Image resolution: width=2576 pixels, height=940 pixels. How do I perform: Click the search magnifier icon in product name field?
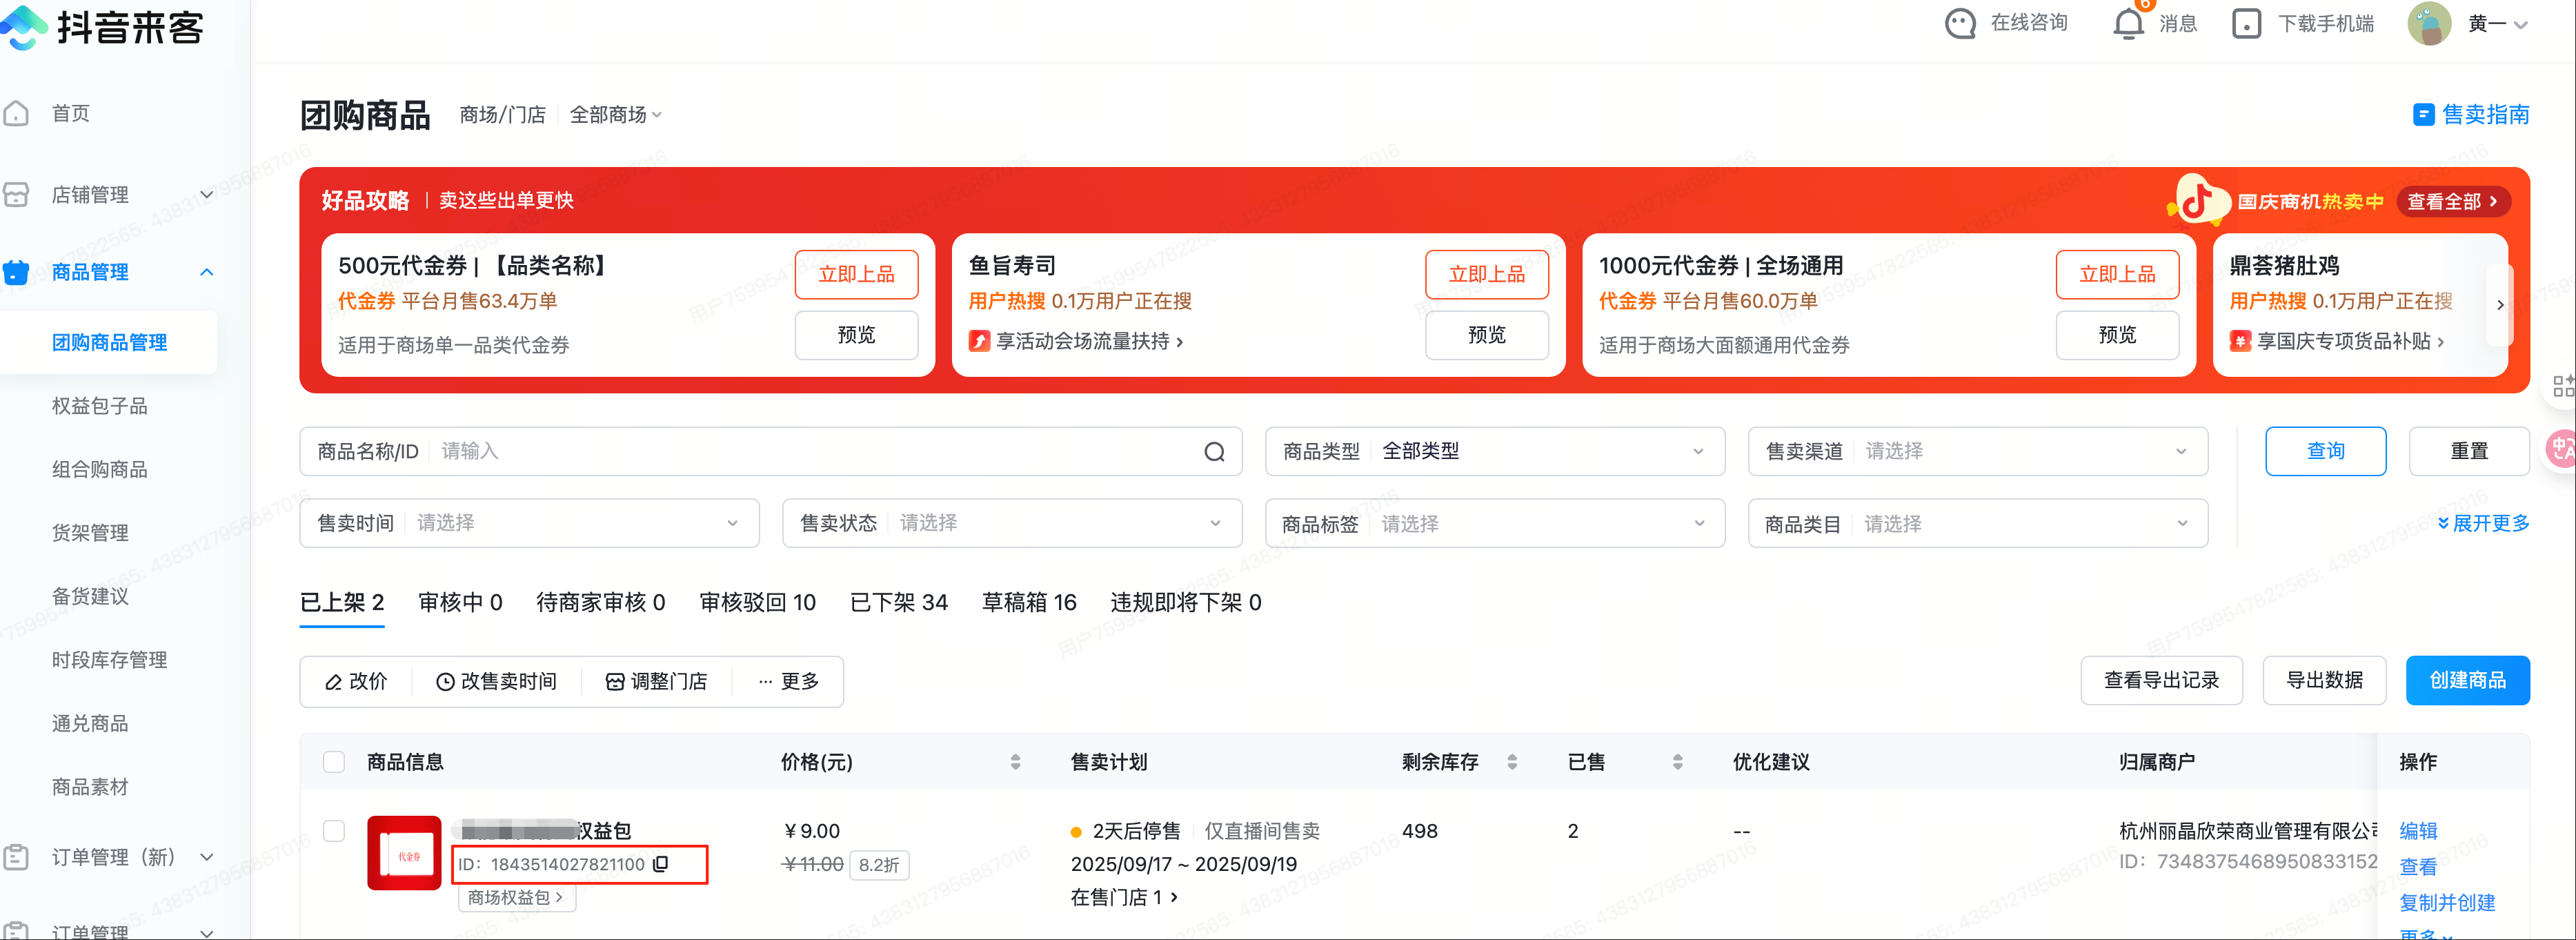[x=1214, y=452]
